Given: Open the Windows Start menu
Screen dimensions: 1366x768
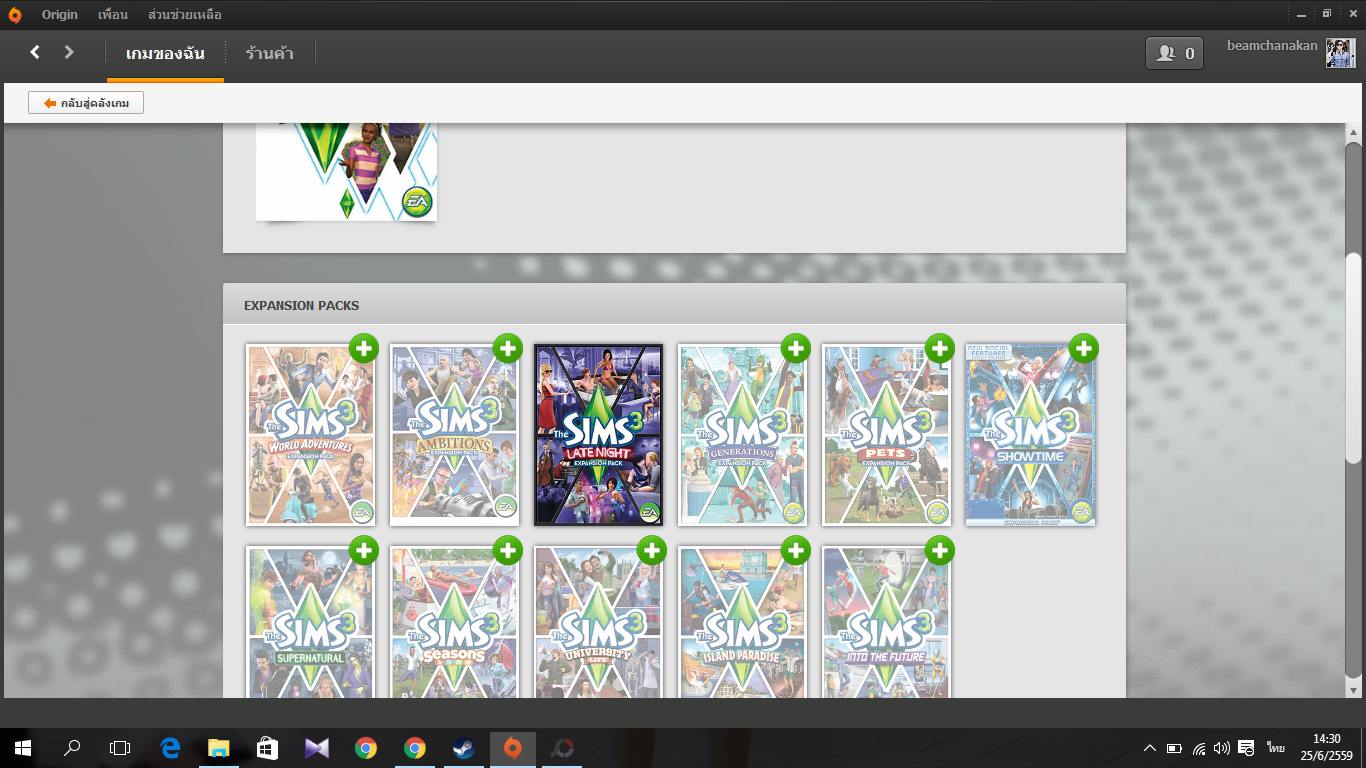Looking at the screenshot, I should pyautogui.click(x=22, y=748).
